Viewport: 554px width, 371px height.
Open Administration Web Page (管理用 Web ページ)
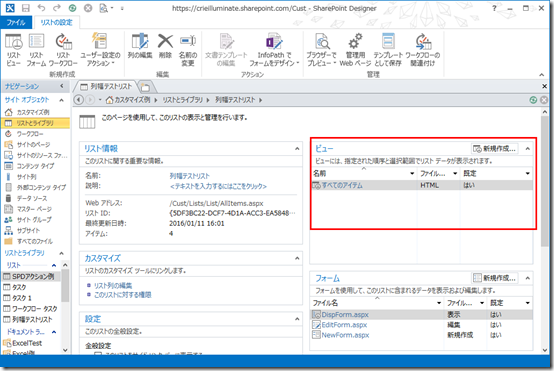355,50
